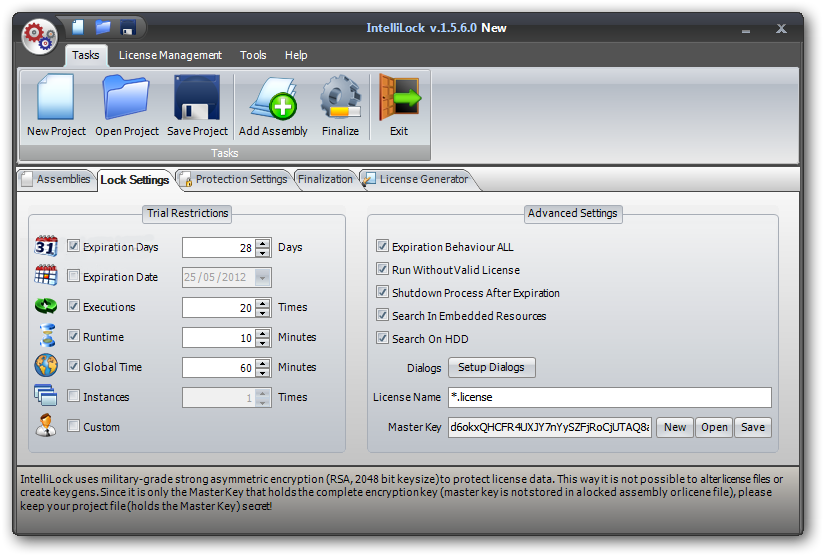This screenshot has height=556, width=824.
Task: Switch to the Assemblies tab
Action: [x=57, y=179]
